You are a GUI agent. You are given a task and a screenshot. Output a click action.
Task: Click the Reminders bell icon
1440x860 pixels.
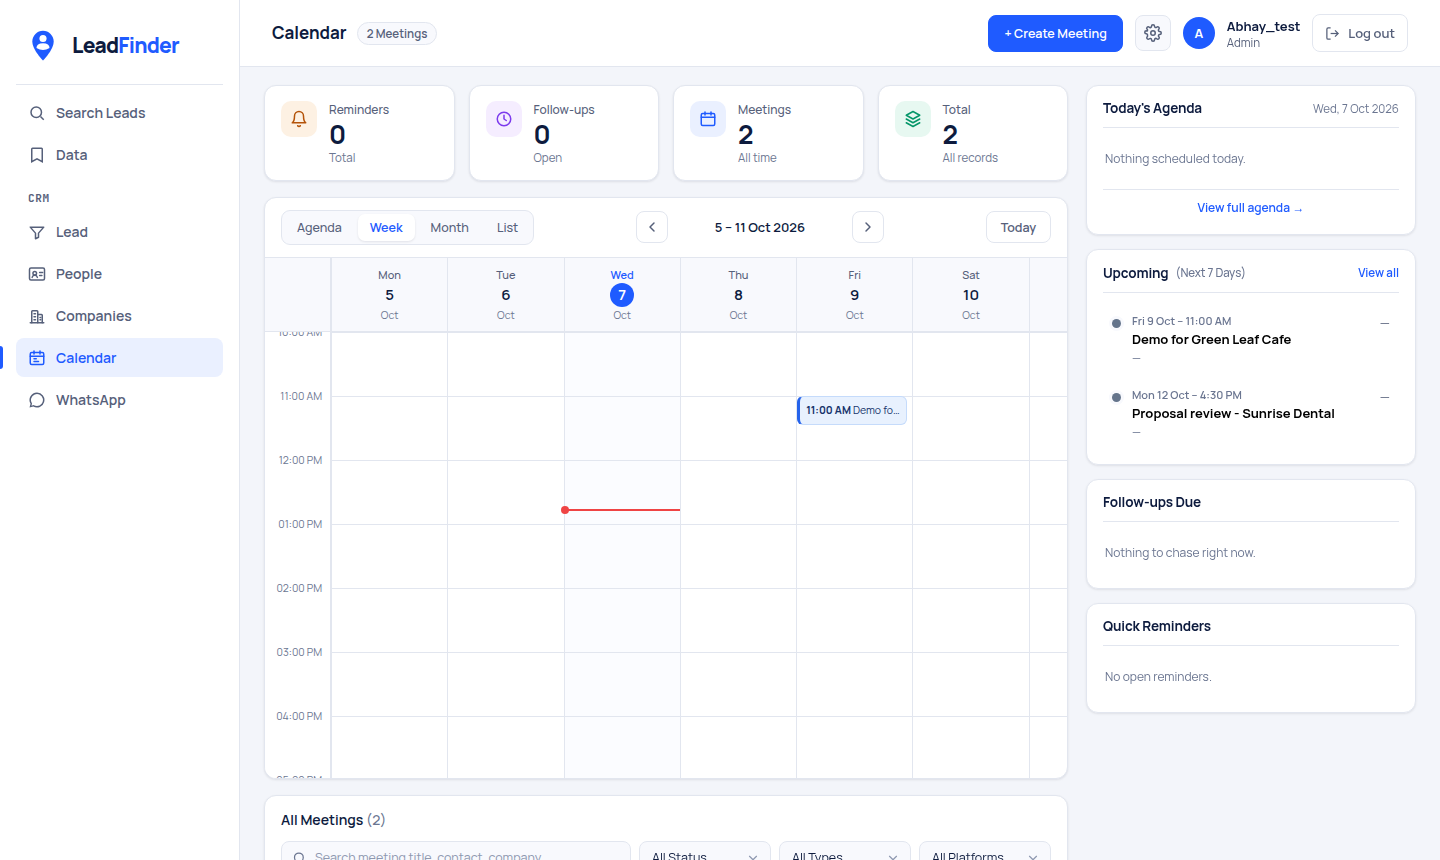pos(299,119)
